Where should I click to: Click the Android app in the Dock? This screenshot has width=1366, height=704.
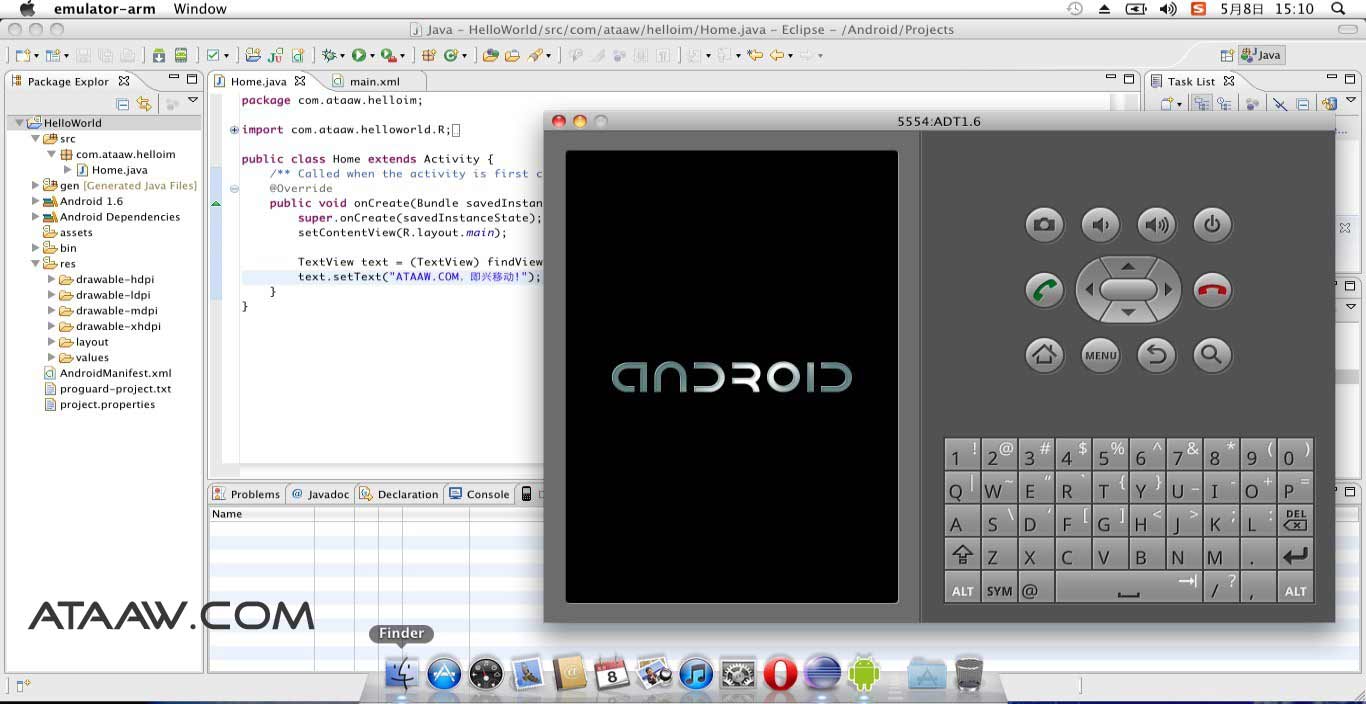(x=863, y=672)
